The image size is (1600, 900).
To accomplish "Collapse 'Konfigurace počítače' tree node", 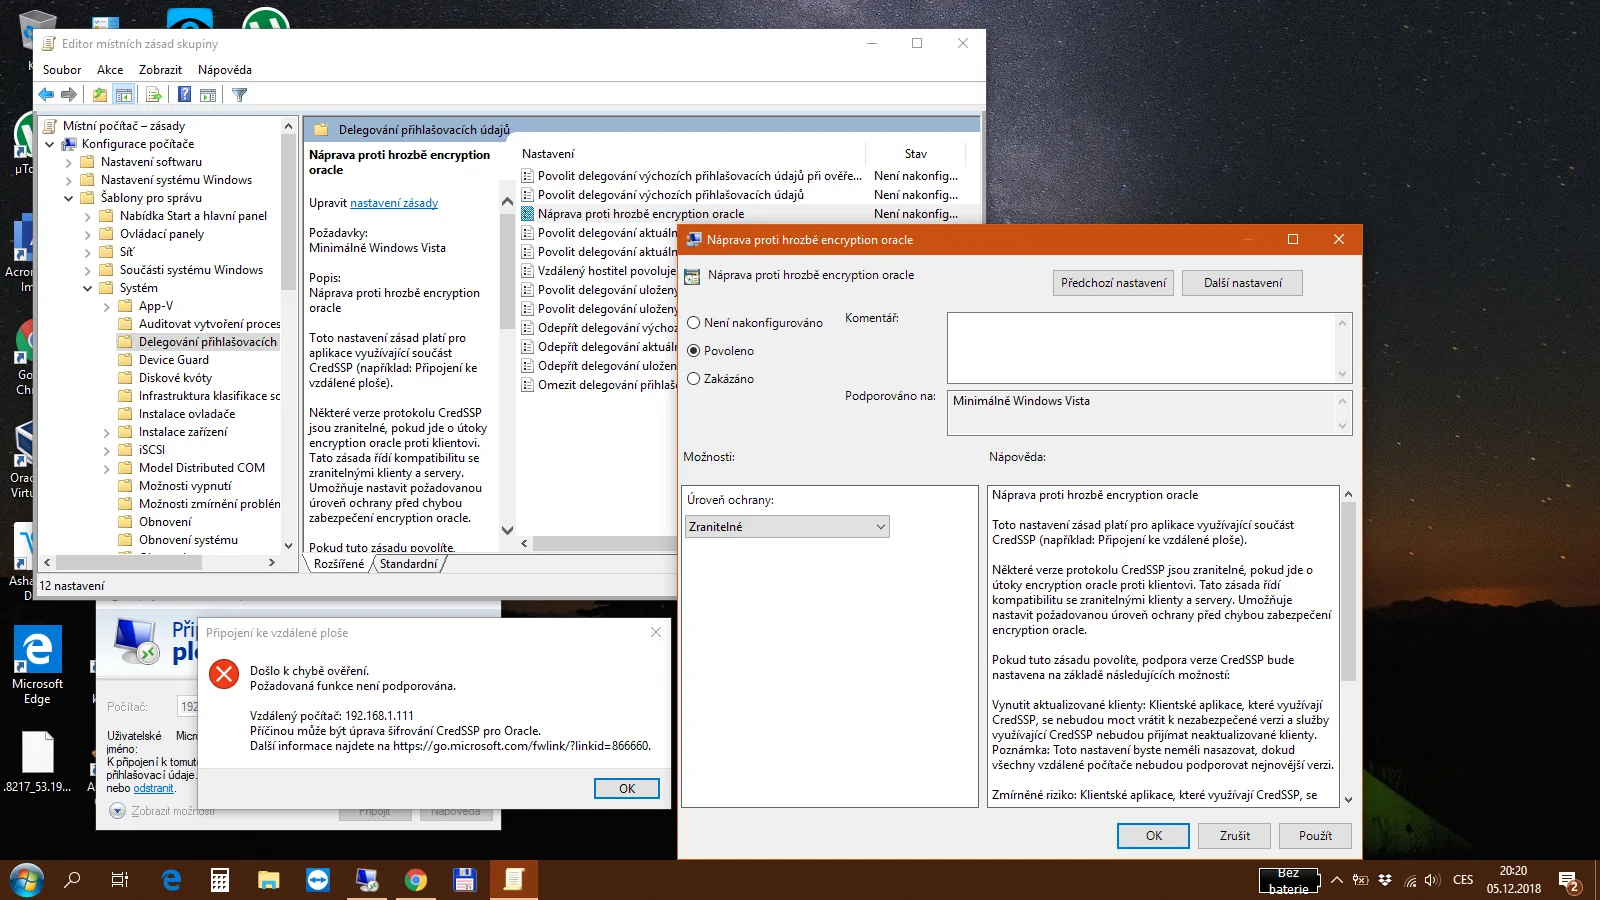I will 49,144.
